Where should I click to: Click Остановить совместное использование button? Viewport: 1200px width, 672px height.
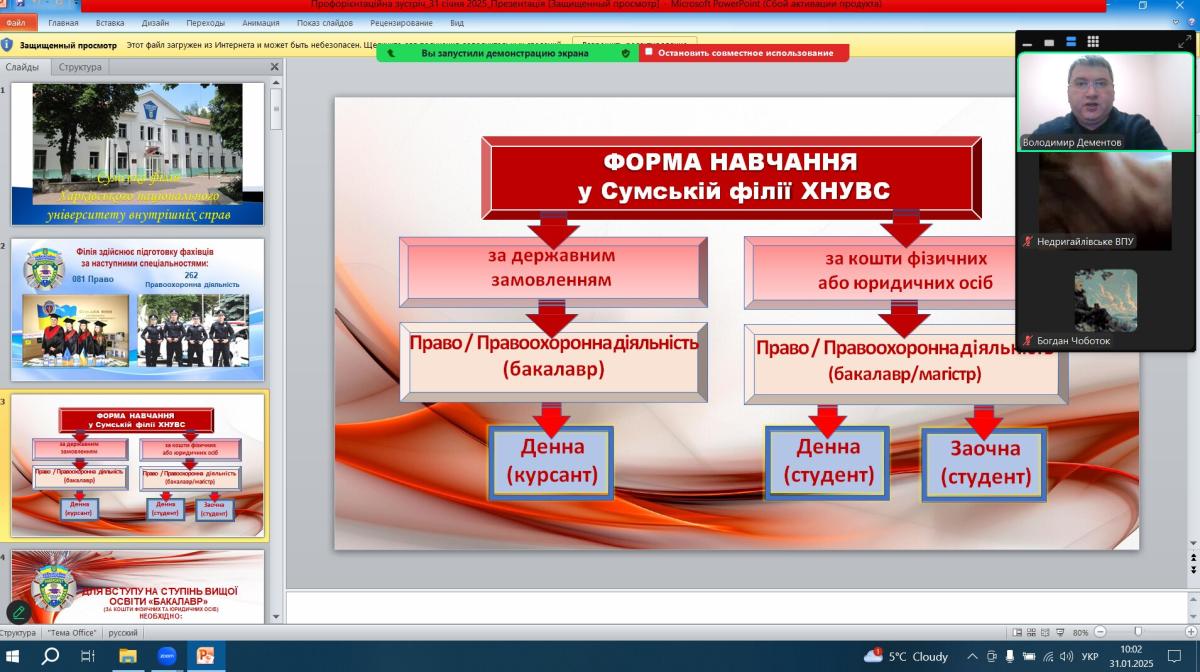tap(745, 53)
